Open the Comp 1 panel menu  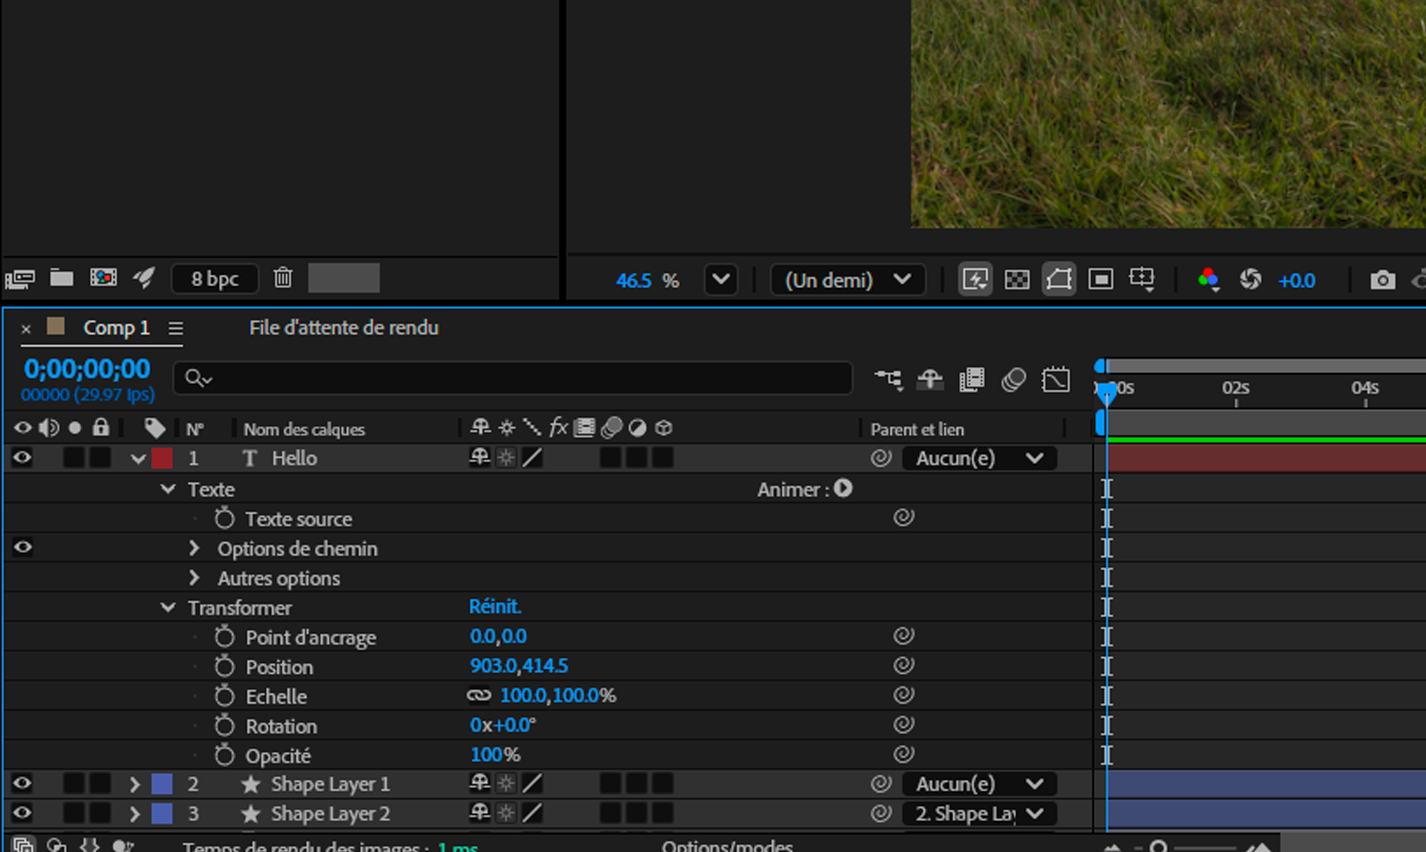click(175, 328)
